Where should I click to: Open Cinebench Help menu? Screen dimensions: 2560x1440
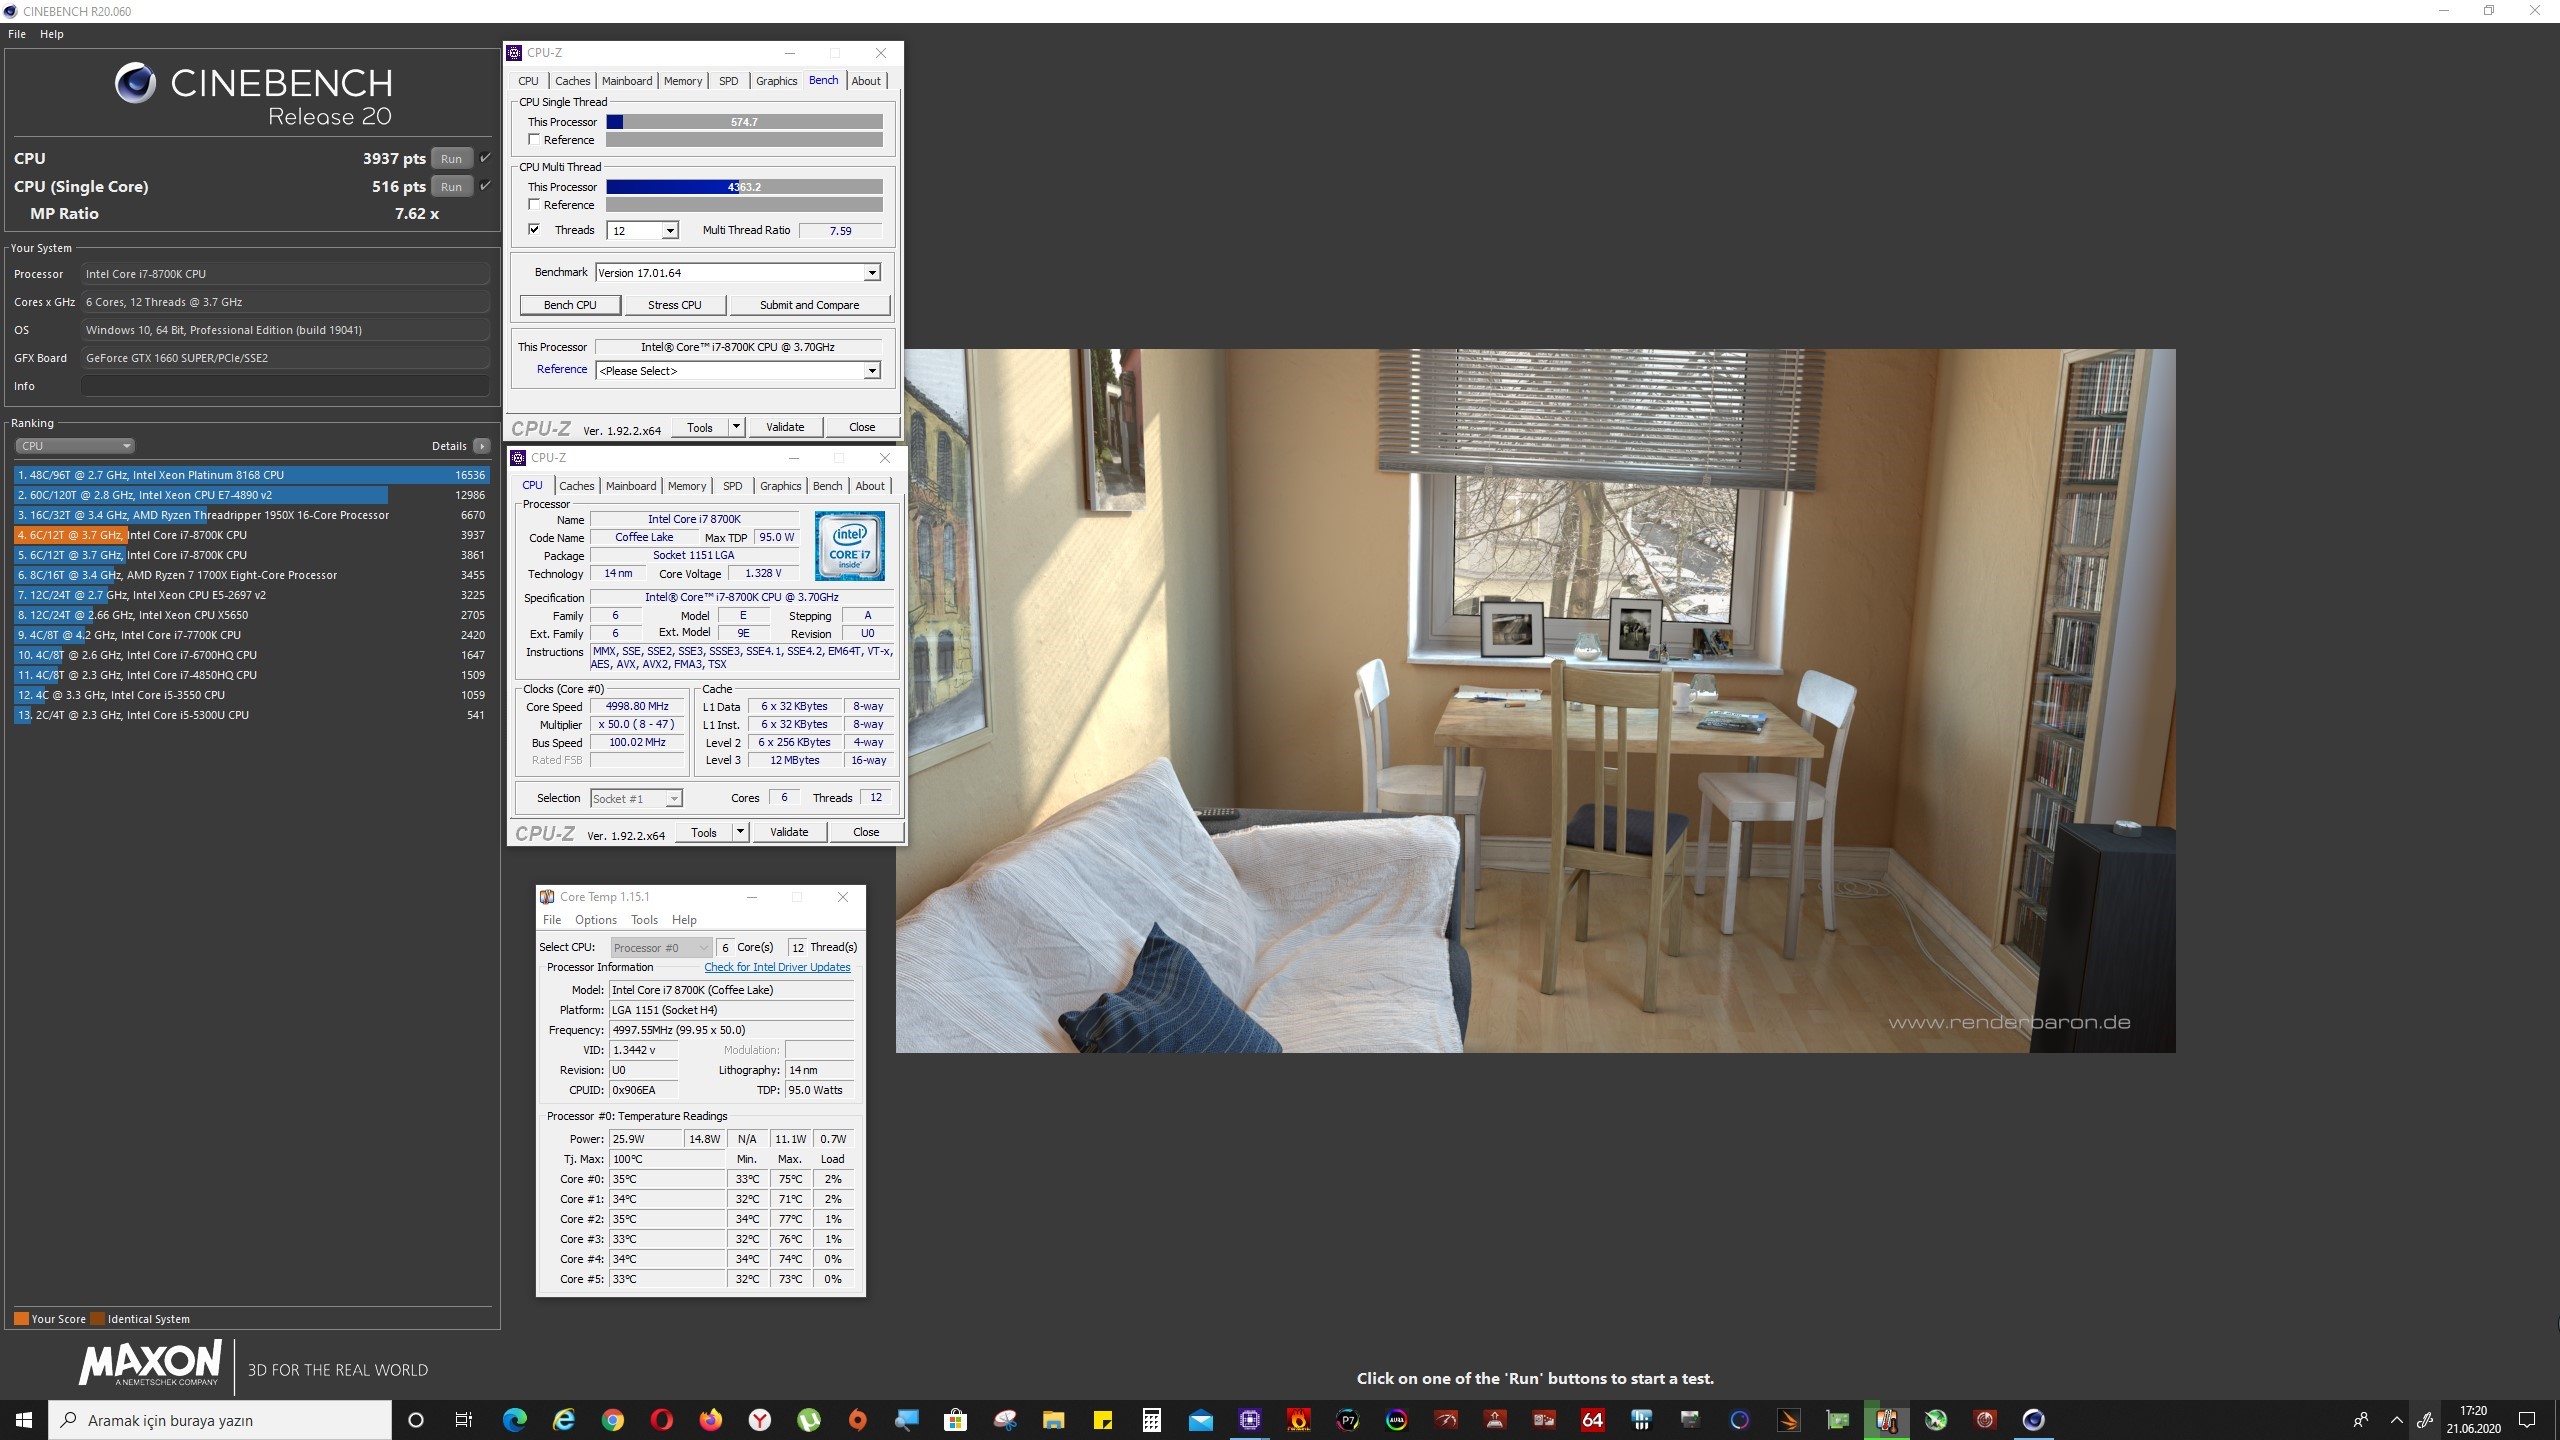(52, 34)
